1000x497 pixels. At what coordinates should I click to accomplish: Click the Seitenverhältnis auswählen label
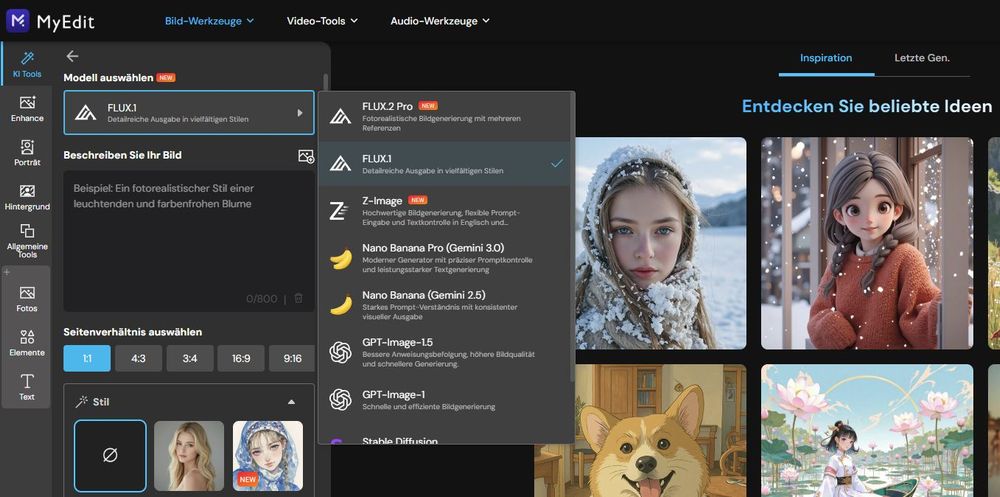133,332
